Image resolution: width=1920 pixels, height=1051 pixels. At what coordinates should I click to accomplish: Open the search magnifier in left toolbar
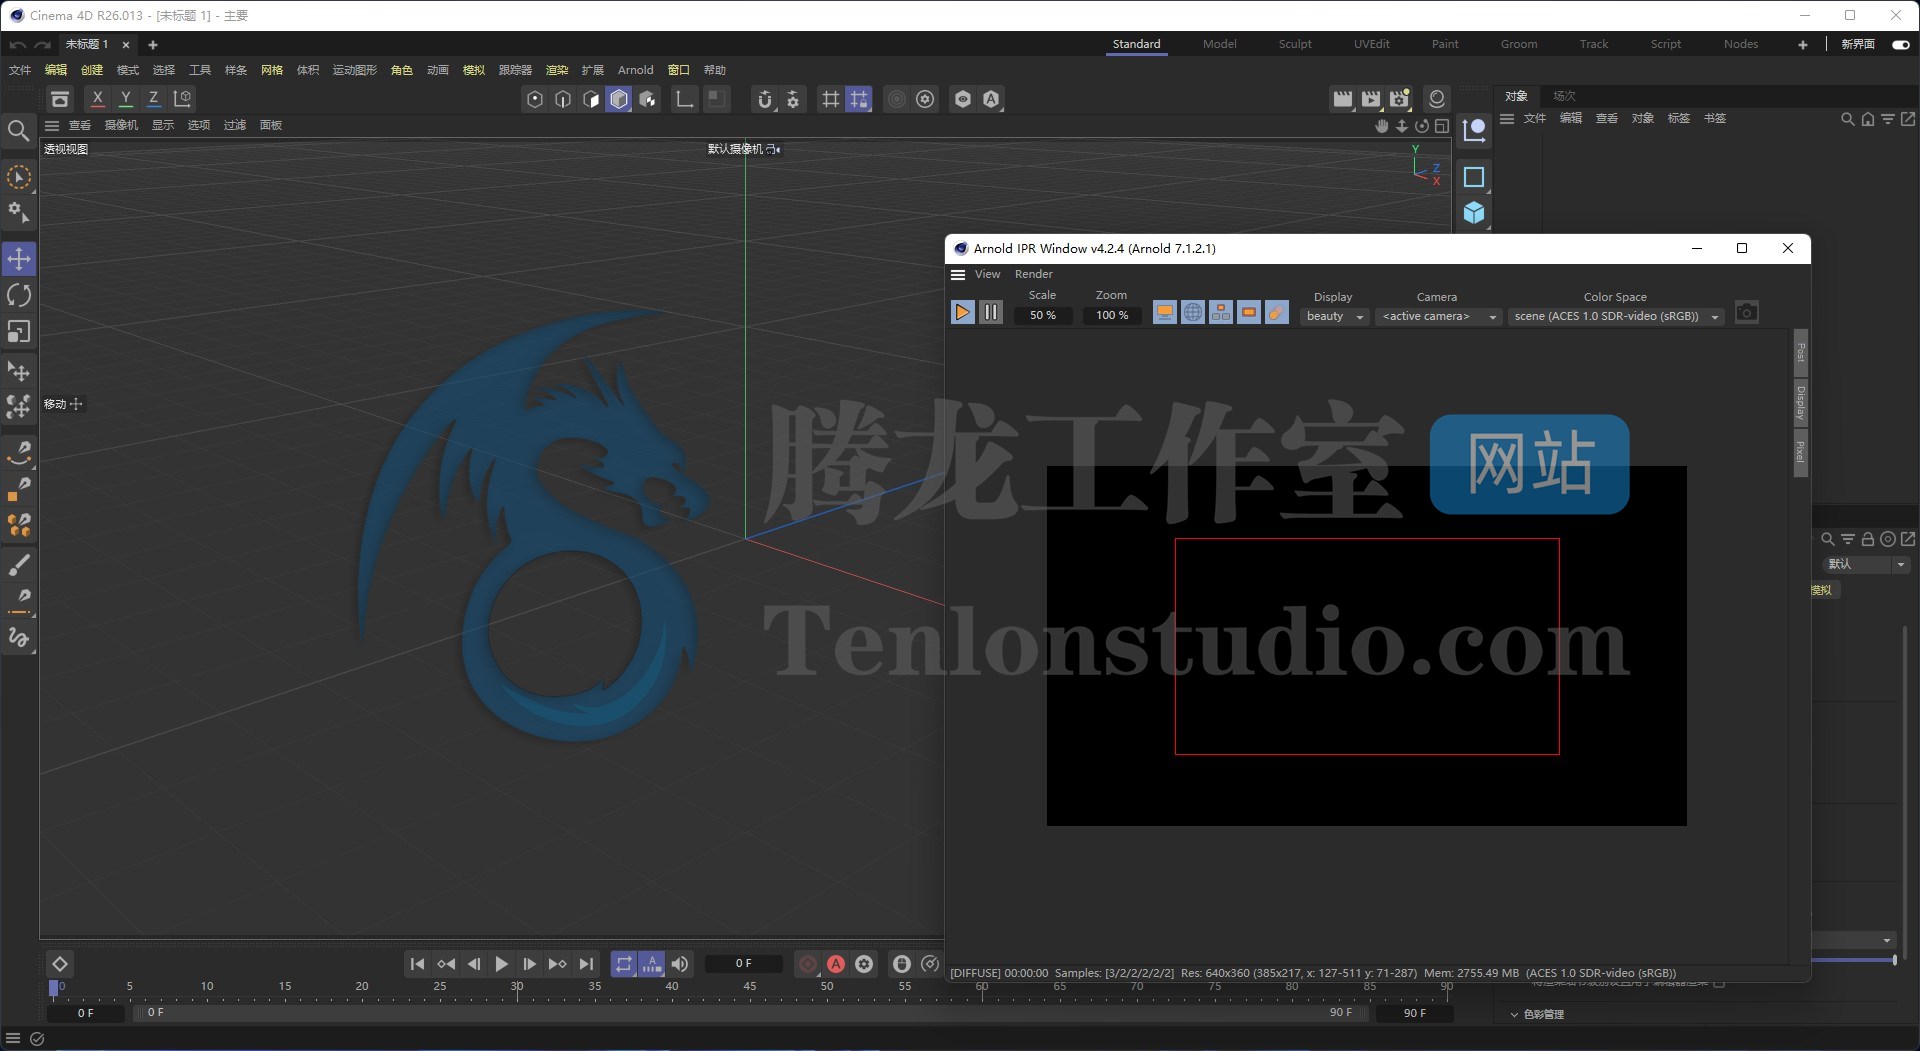(x=18, y=130)
